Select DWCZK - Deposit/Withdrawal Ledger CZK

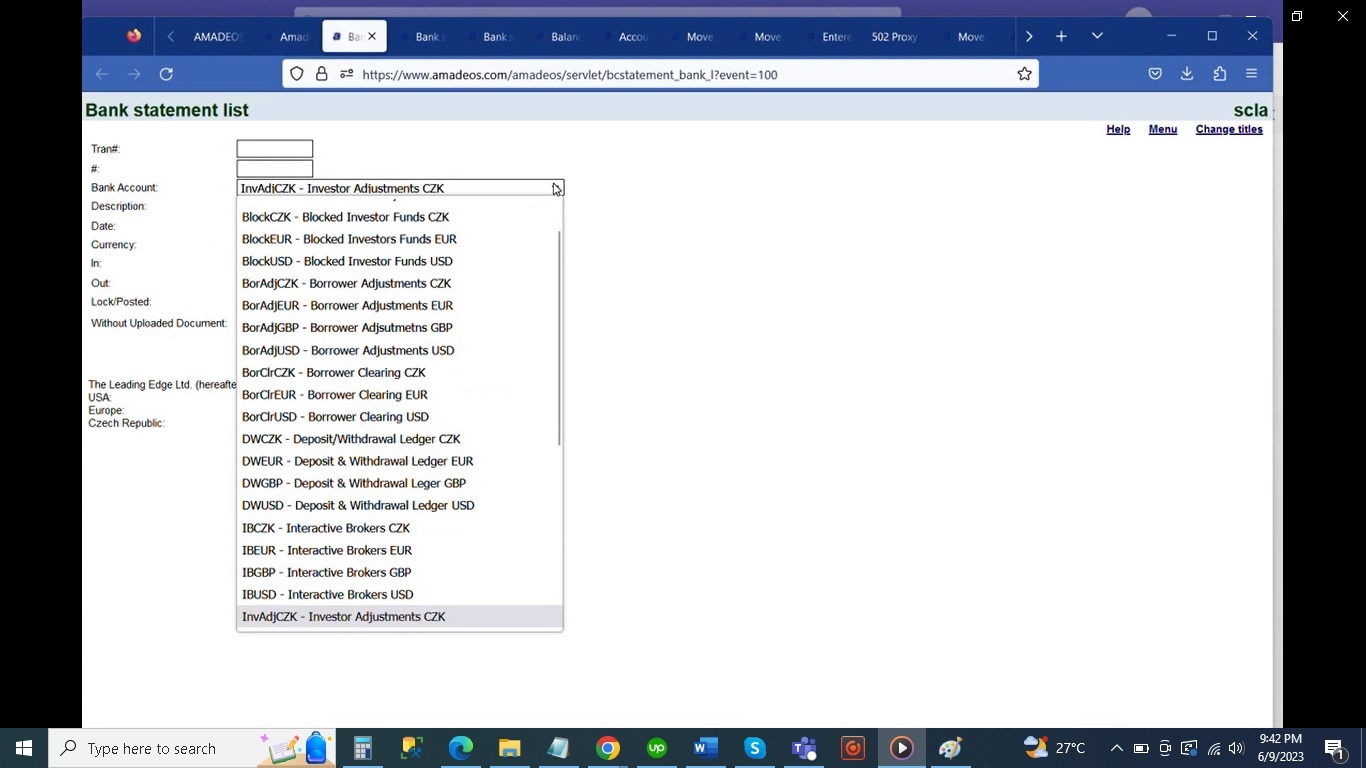tap(399, 439)
